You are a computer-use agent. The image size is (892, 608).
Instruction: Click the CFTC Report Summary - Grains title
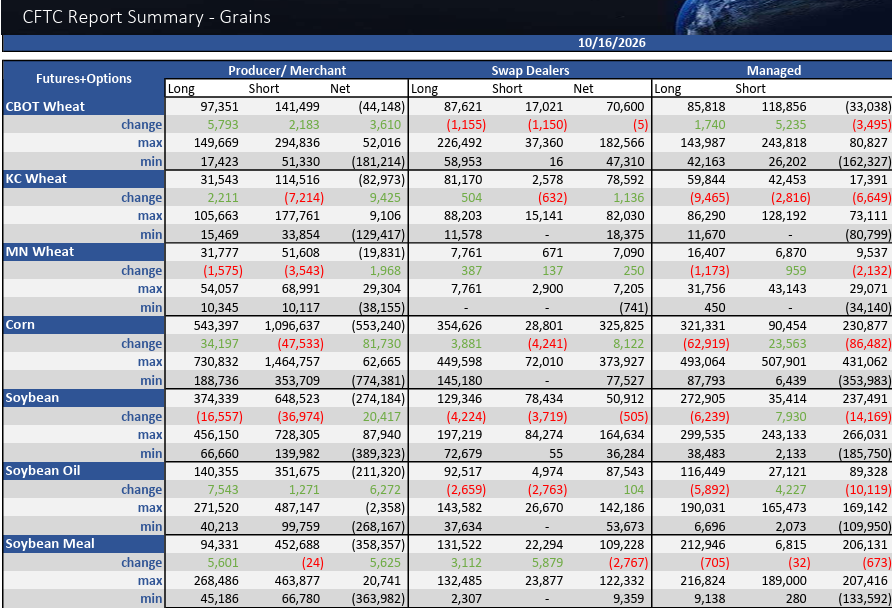point(146,17)
